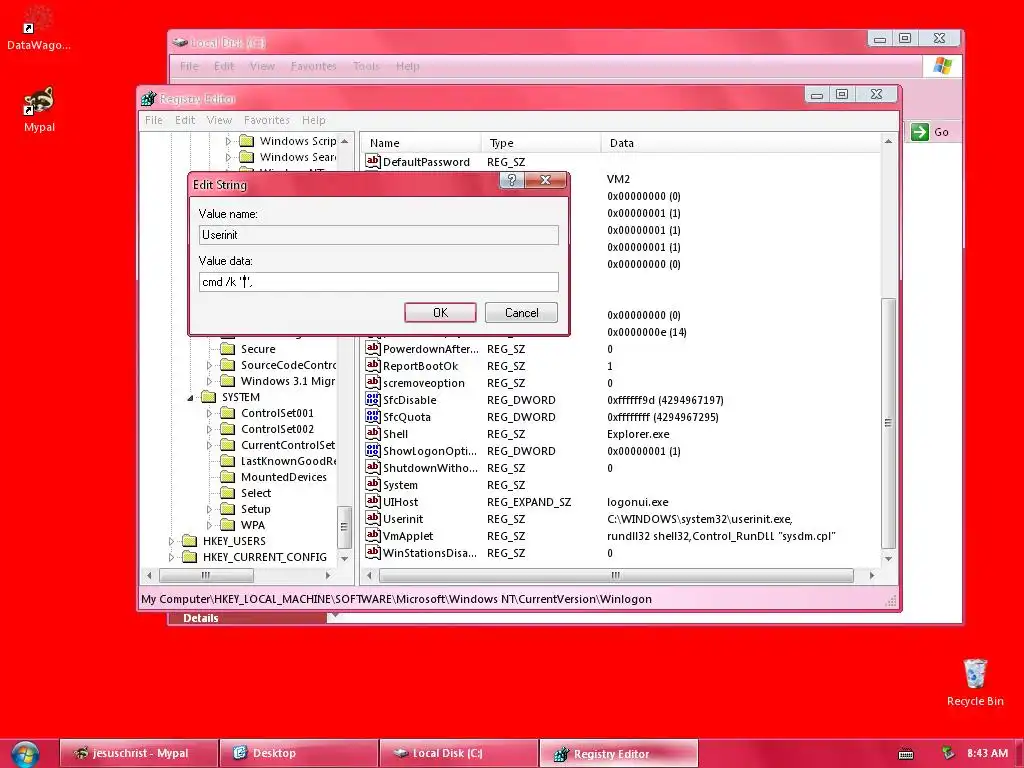Open the Help menu in Registry Editor
Screen dimensions: 1024x768
pyautogui.click(x=313, y=120)
